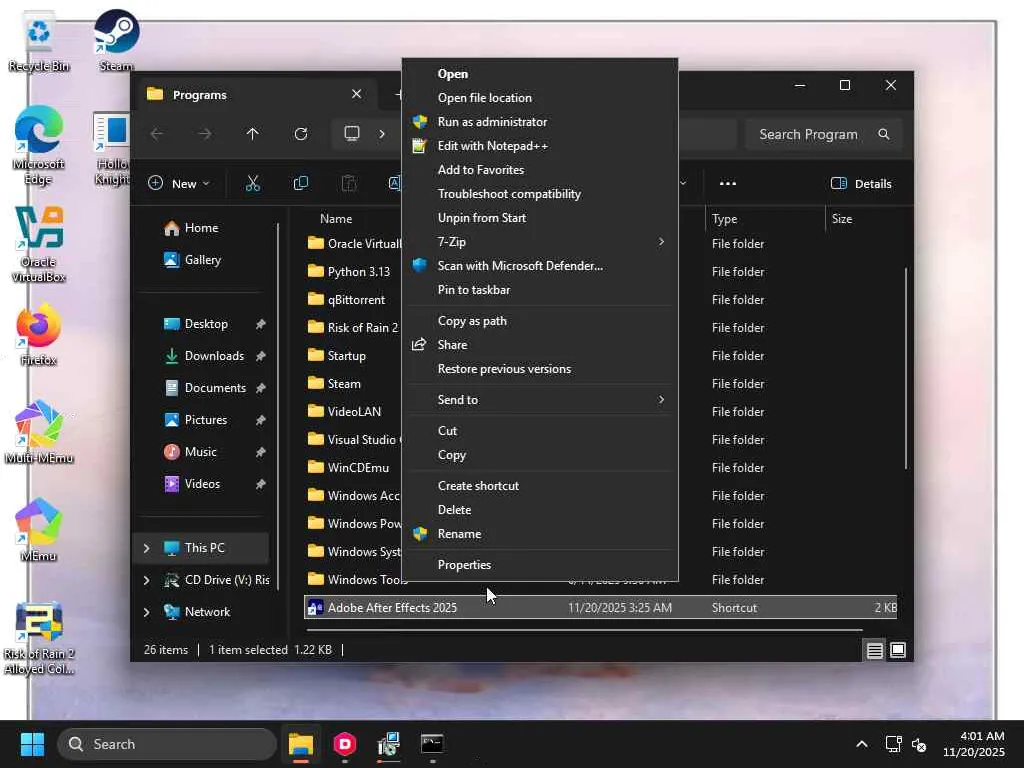Show hidden system tray icons

[x=862, y=744]
